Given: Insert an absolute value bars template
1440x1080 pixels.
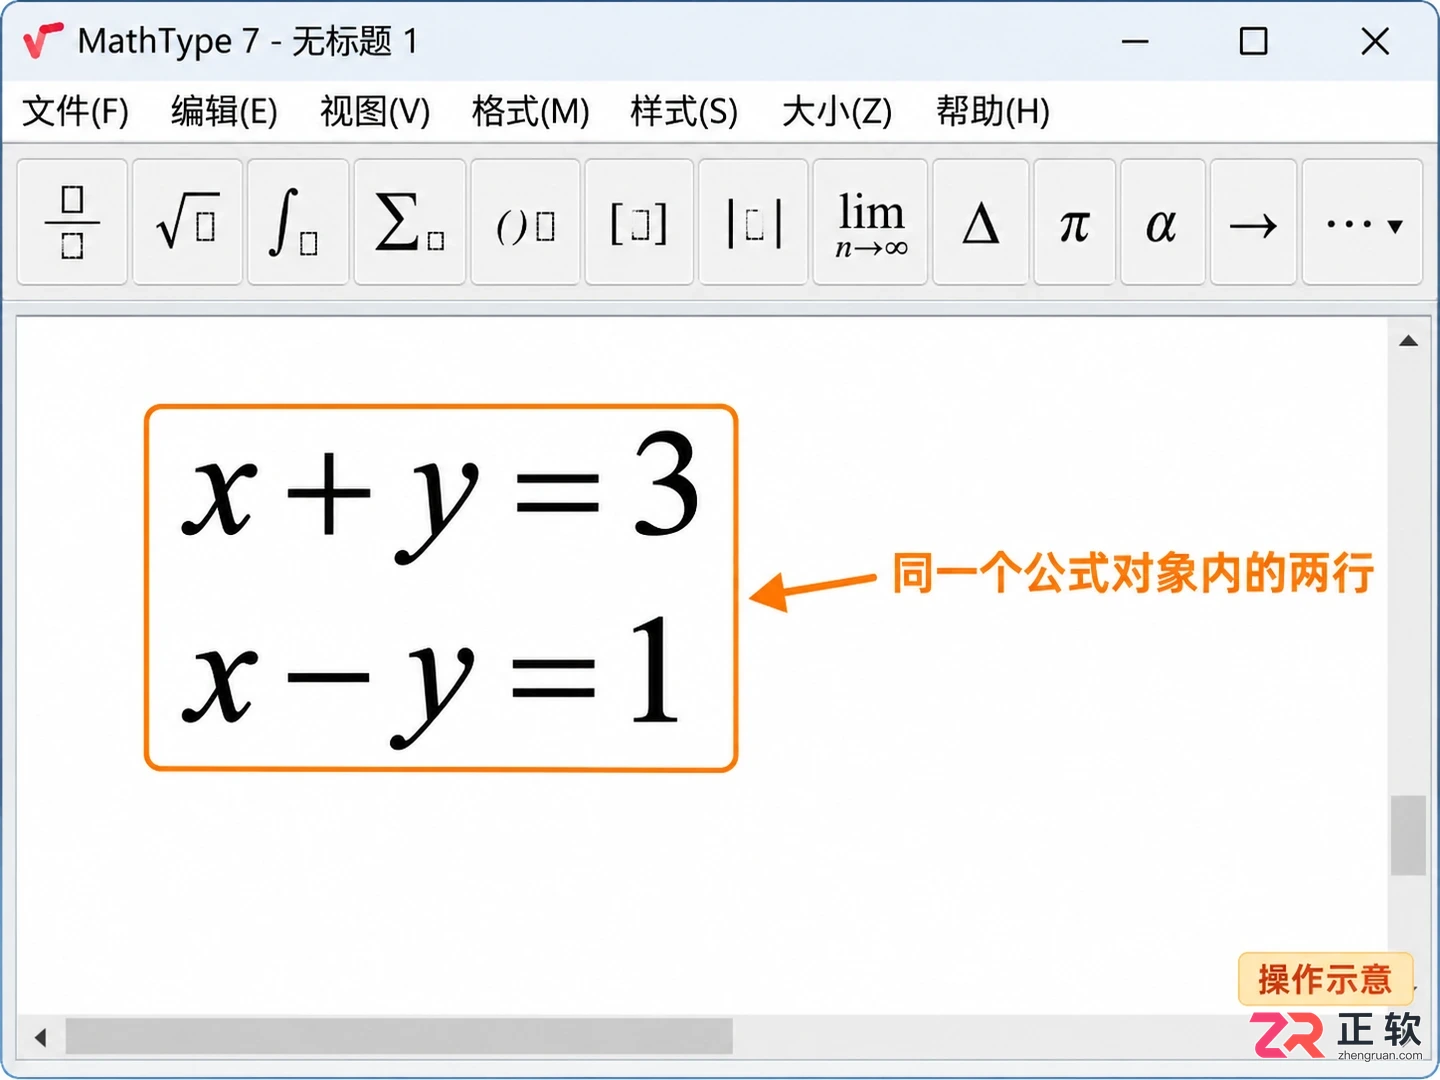Looking at the screenshot, I should pos(753,222).
